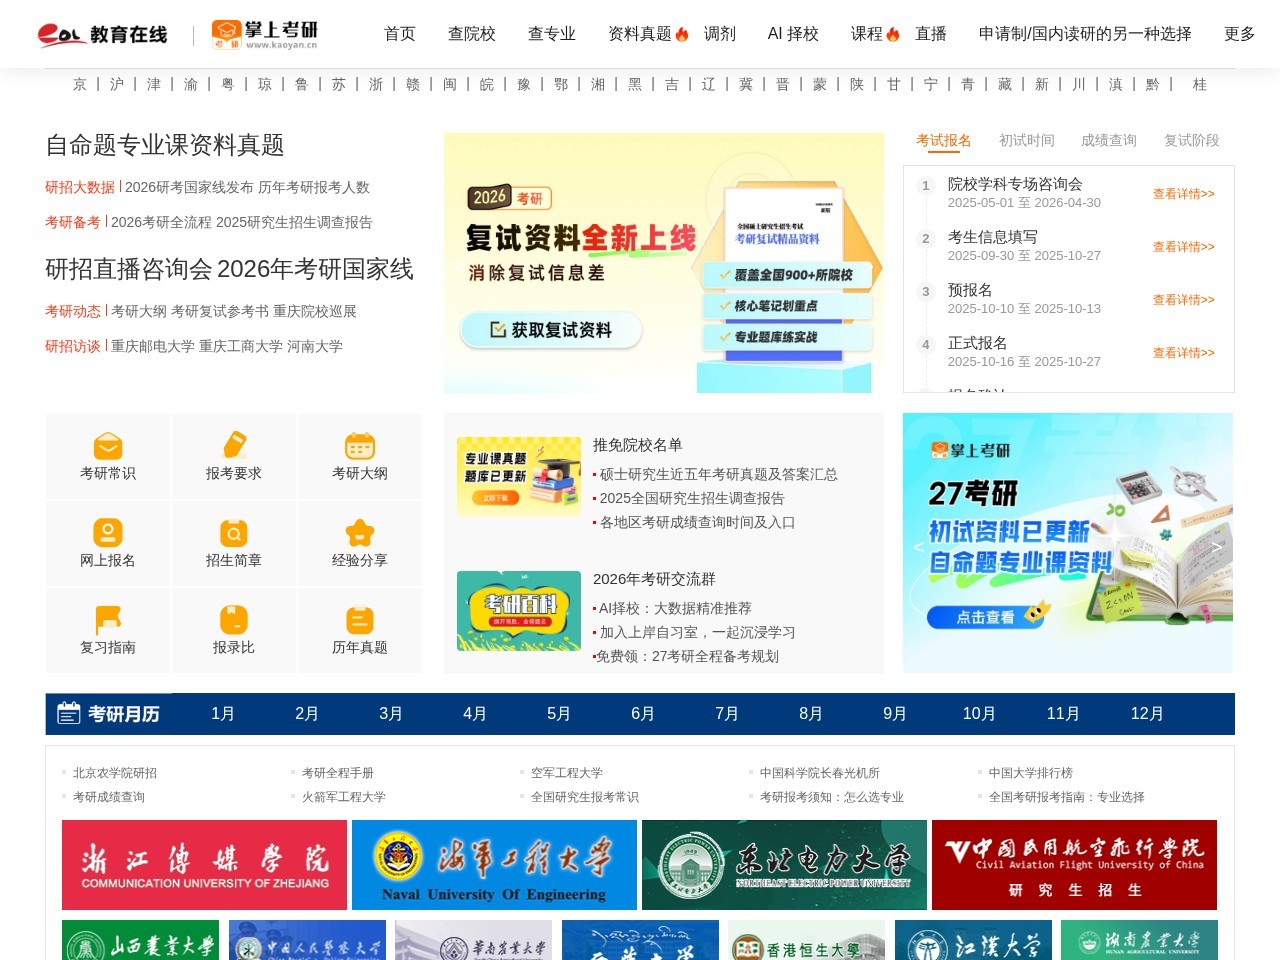This screenshot has height=960, width=1280.
Task: Open the 考研动态 link
Action: point(73,311)
